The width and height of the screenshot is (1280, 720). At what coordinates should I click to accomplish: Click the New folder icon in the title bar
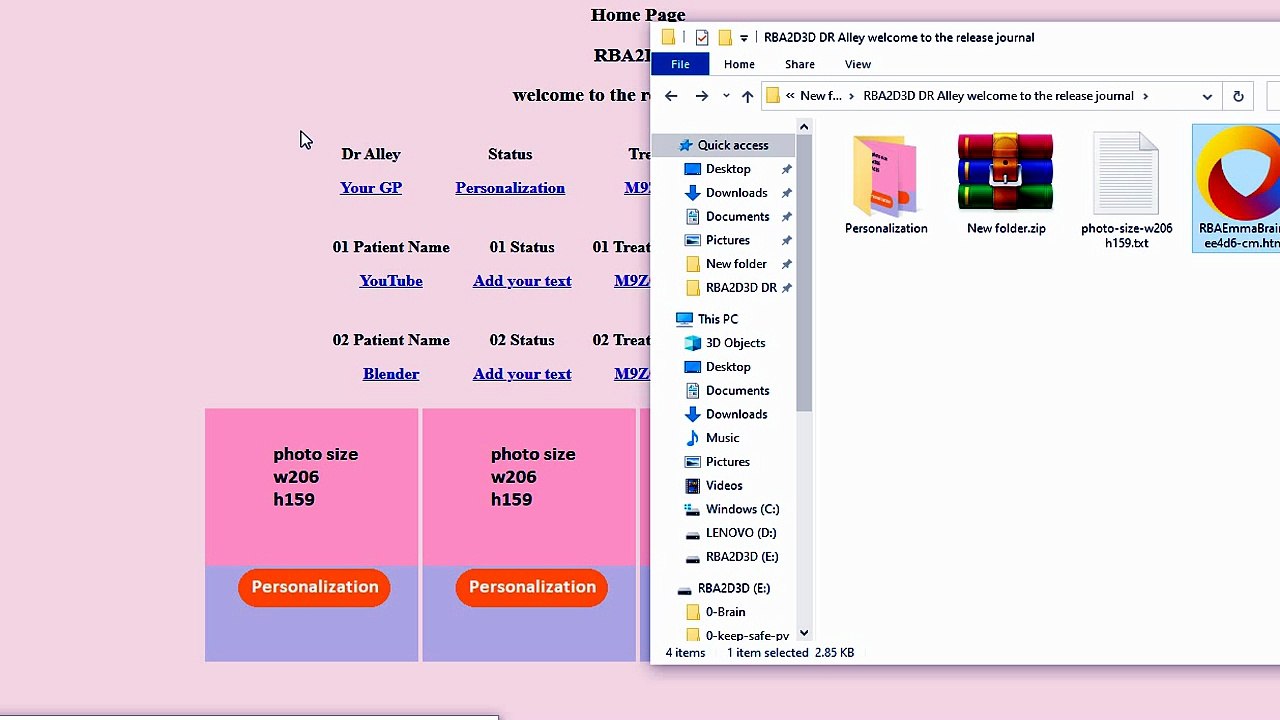[x=725, y=37]
